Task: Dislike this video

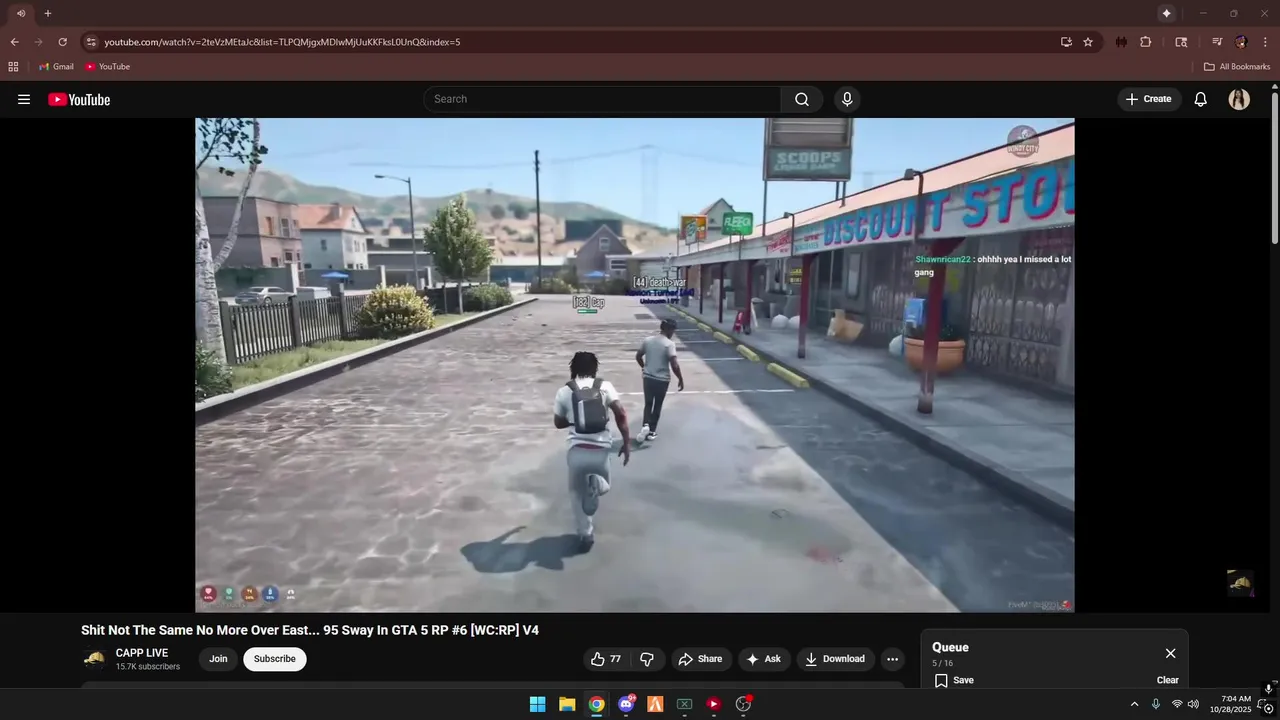Action: [x=647, y=659]
